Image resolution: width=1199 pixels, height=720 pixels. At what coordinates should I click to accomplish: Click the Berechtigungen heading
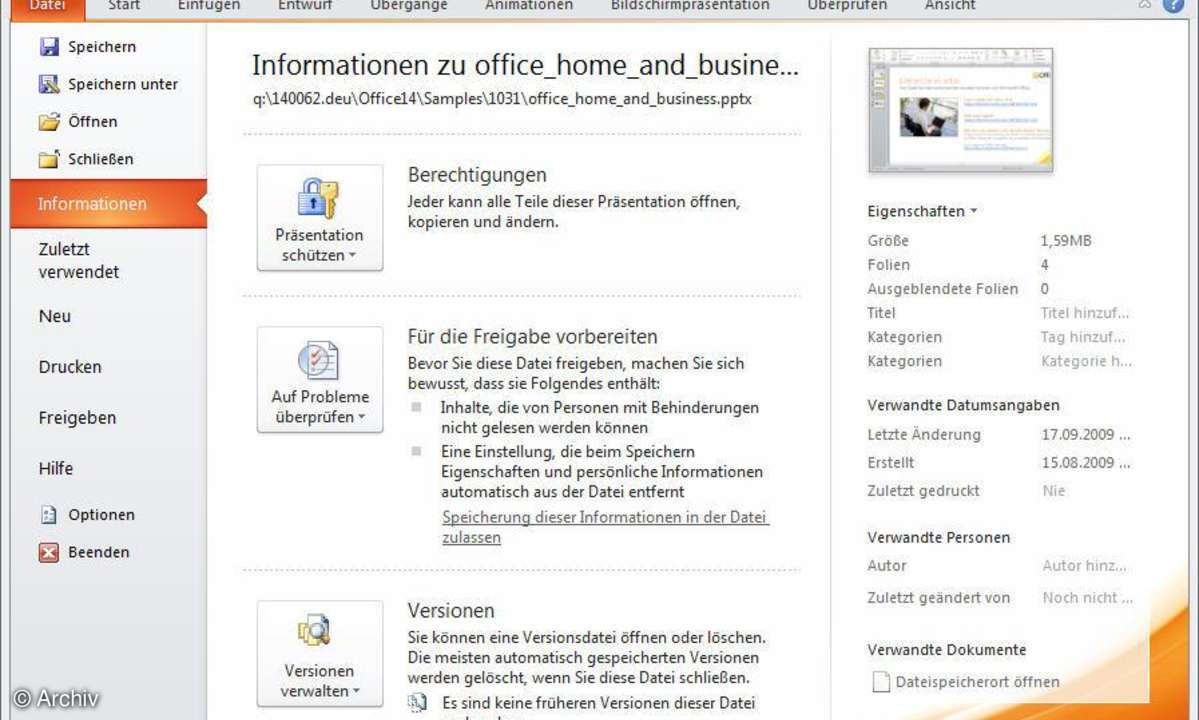point(477,175)
